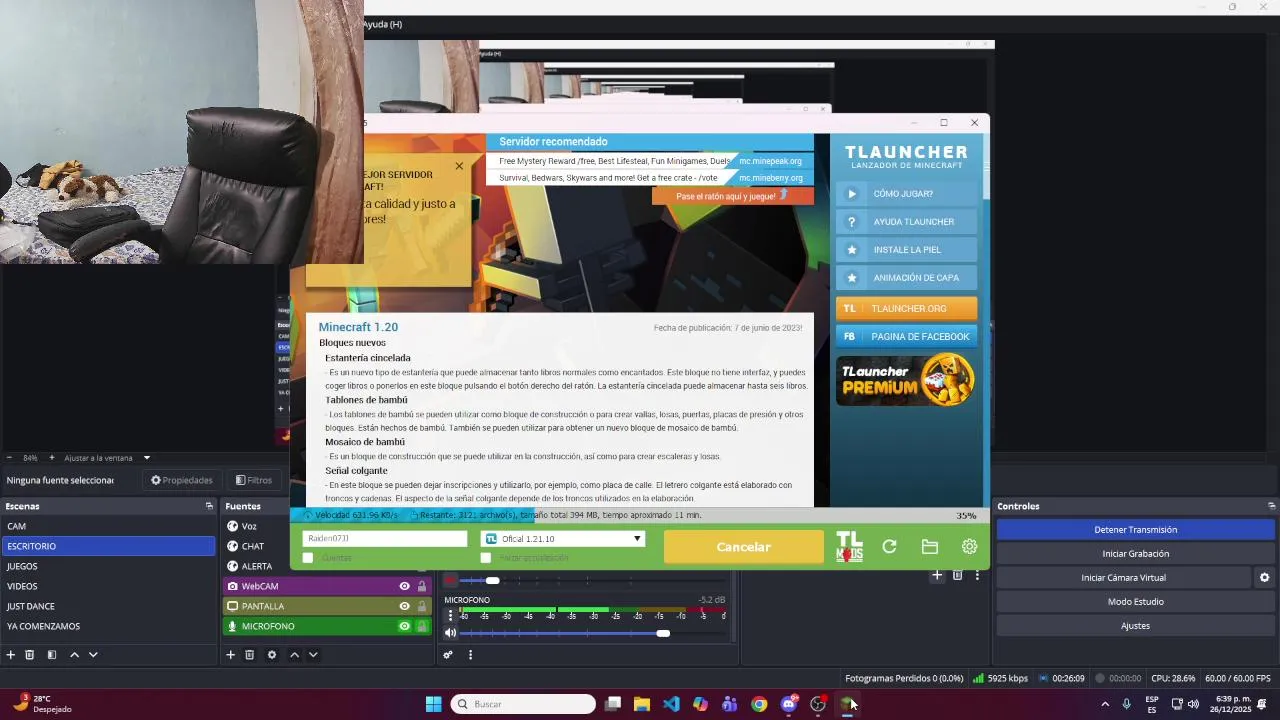Click the TLauncher refresh icon
The width and height of the screenshot is (1280, 720).
click(x=889, y=546)
